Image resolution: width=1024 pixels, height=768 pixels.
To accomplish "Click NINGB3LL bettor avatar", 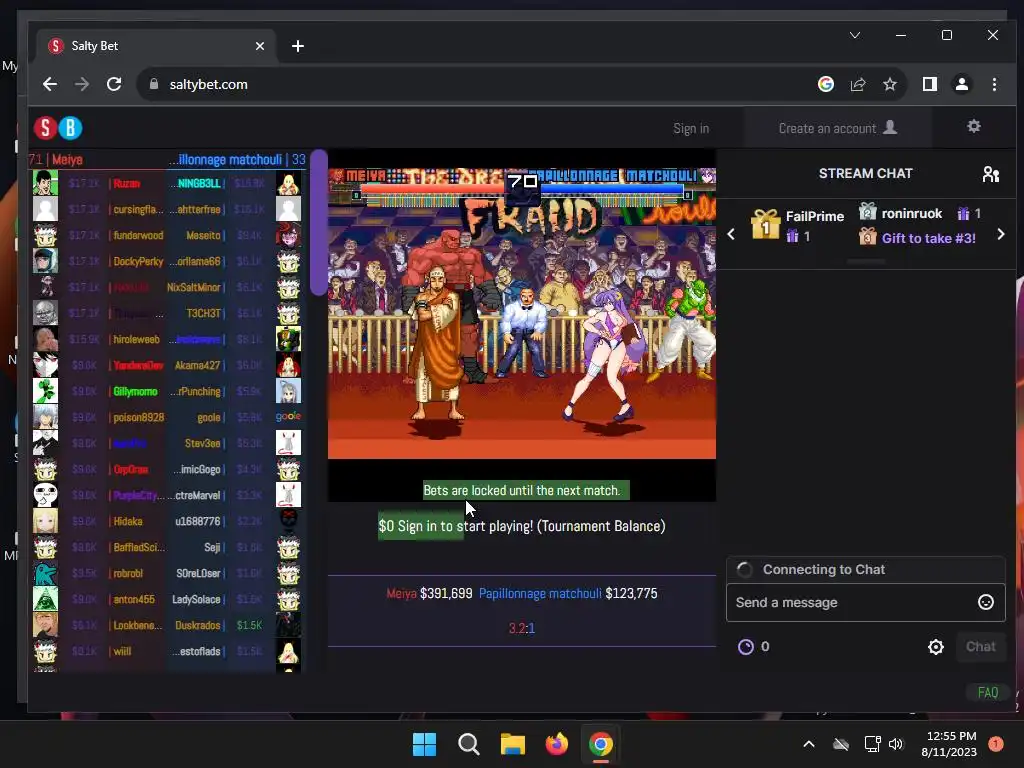I will [288, 183].
